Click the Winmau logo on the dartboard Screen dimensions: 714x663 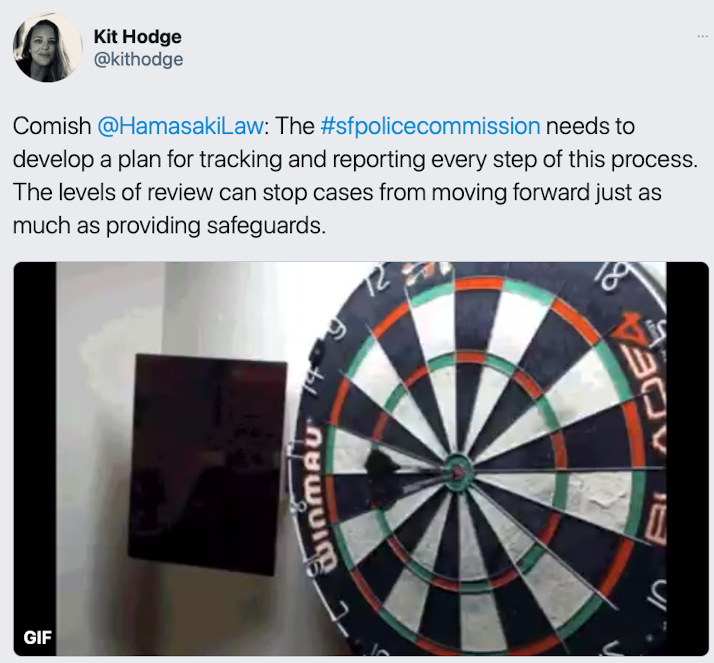pos(318,498)
